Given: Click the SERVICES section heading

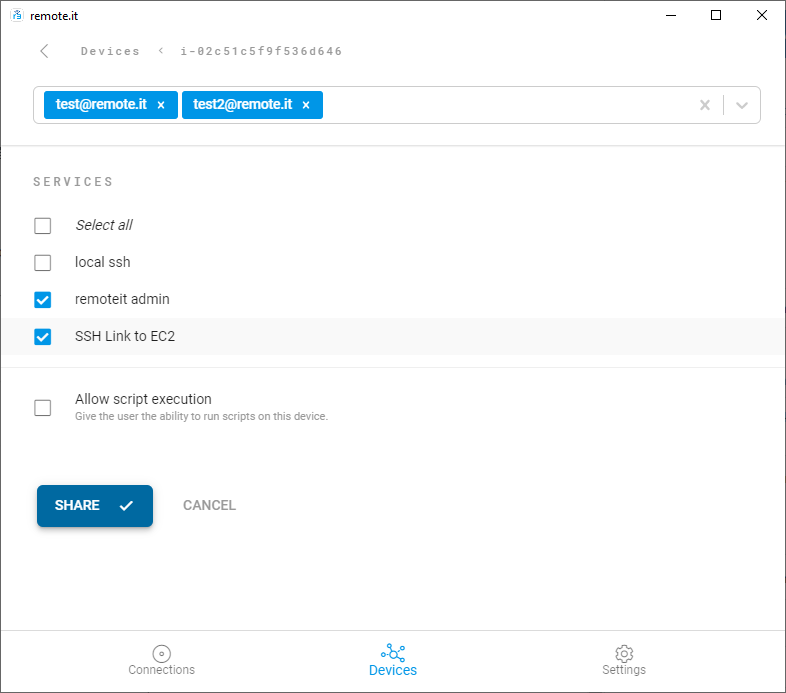Looking at the screenshot, I should 73,182.
